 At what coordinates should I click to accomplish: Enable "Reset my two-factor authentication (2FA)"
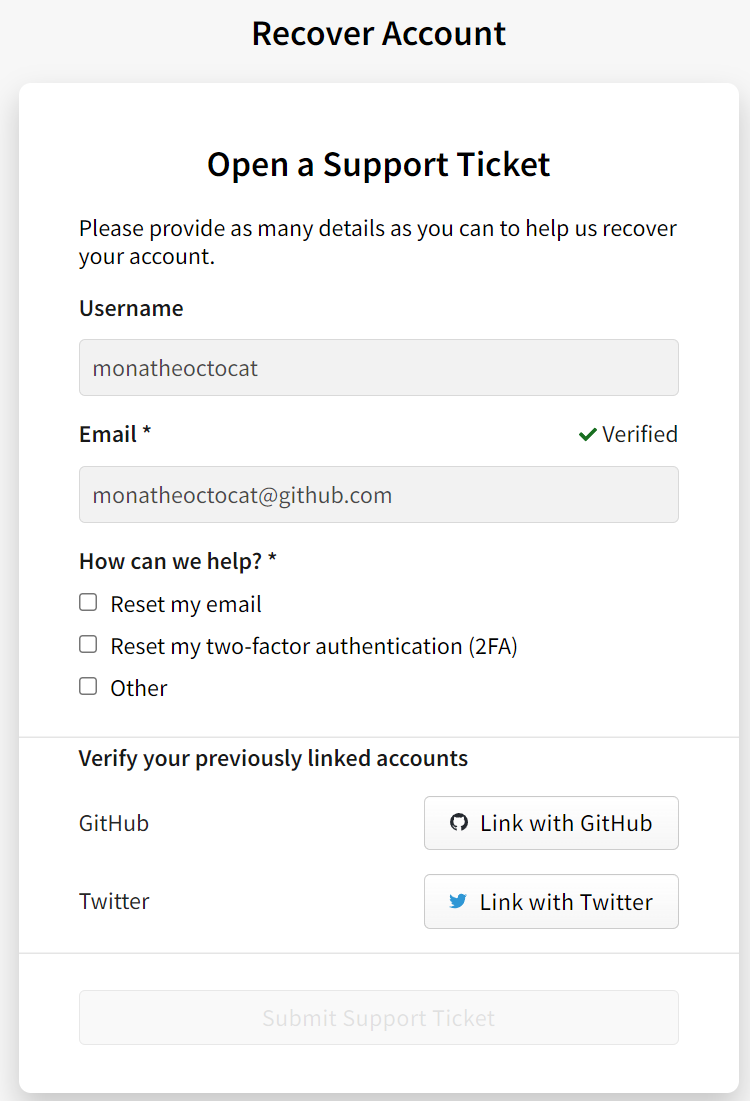88,644
